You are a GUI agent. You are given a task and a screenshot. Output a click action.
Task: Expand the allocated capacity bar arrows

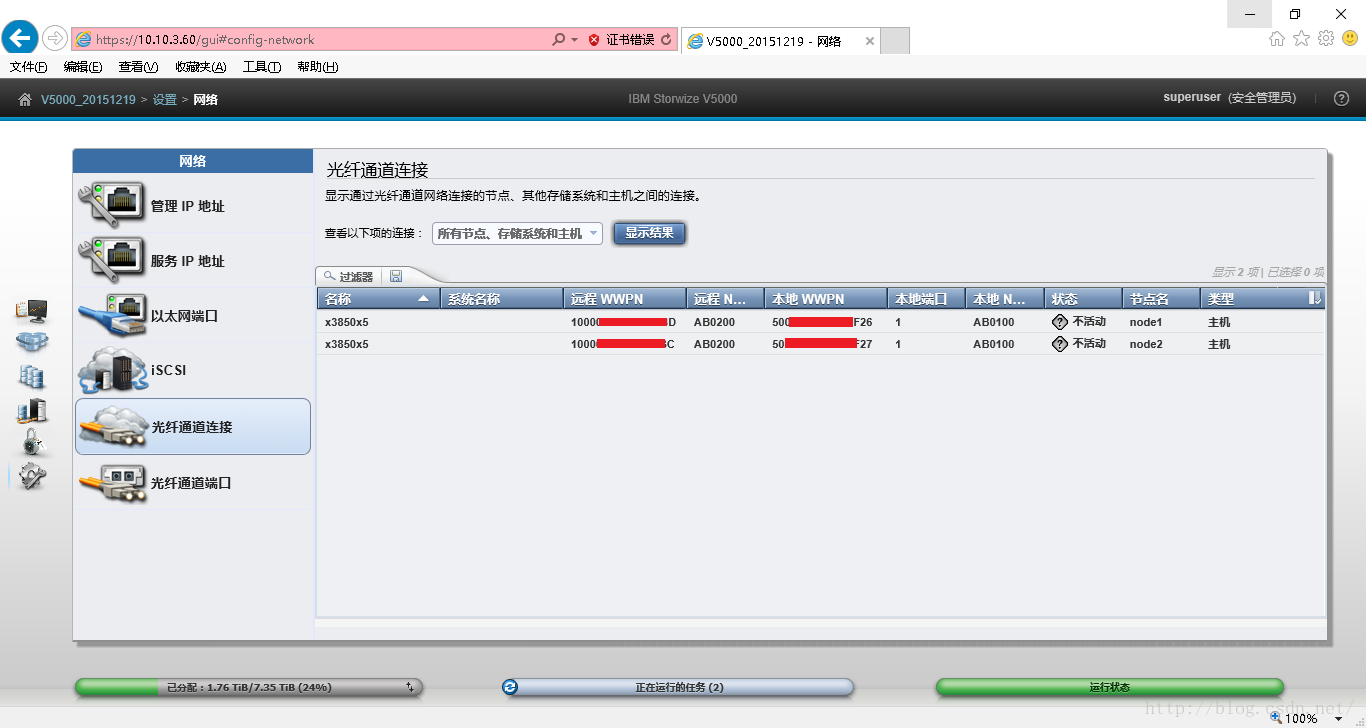(x=410, y=687)
